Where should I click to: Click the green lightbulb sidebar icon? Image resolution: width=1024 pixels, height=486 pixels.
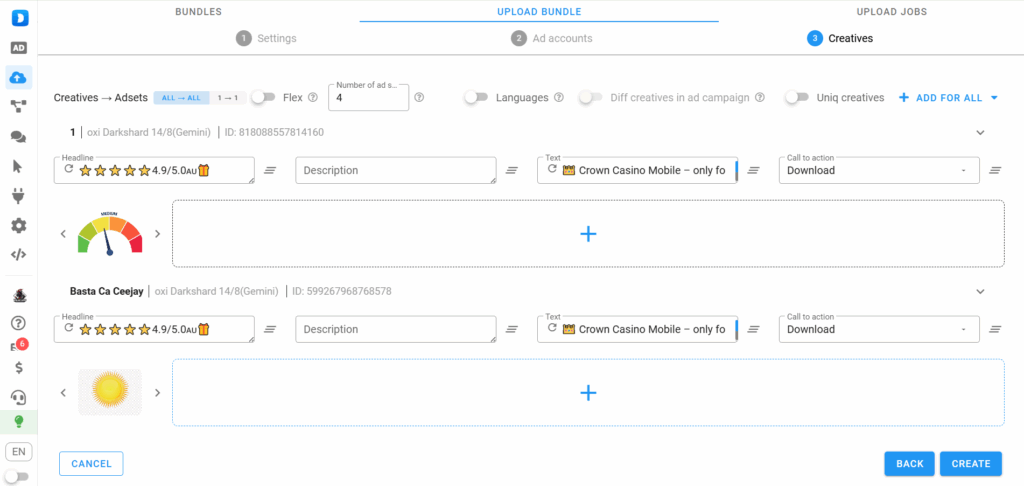point(19,422)
